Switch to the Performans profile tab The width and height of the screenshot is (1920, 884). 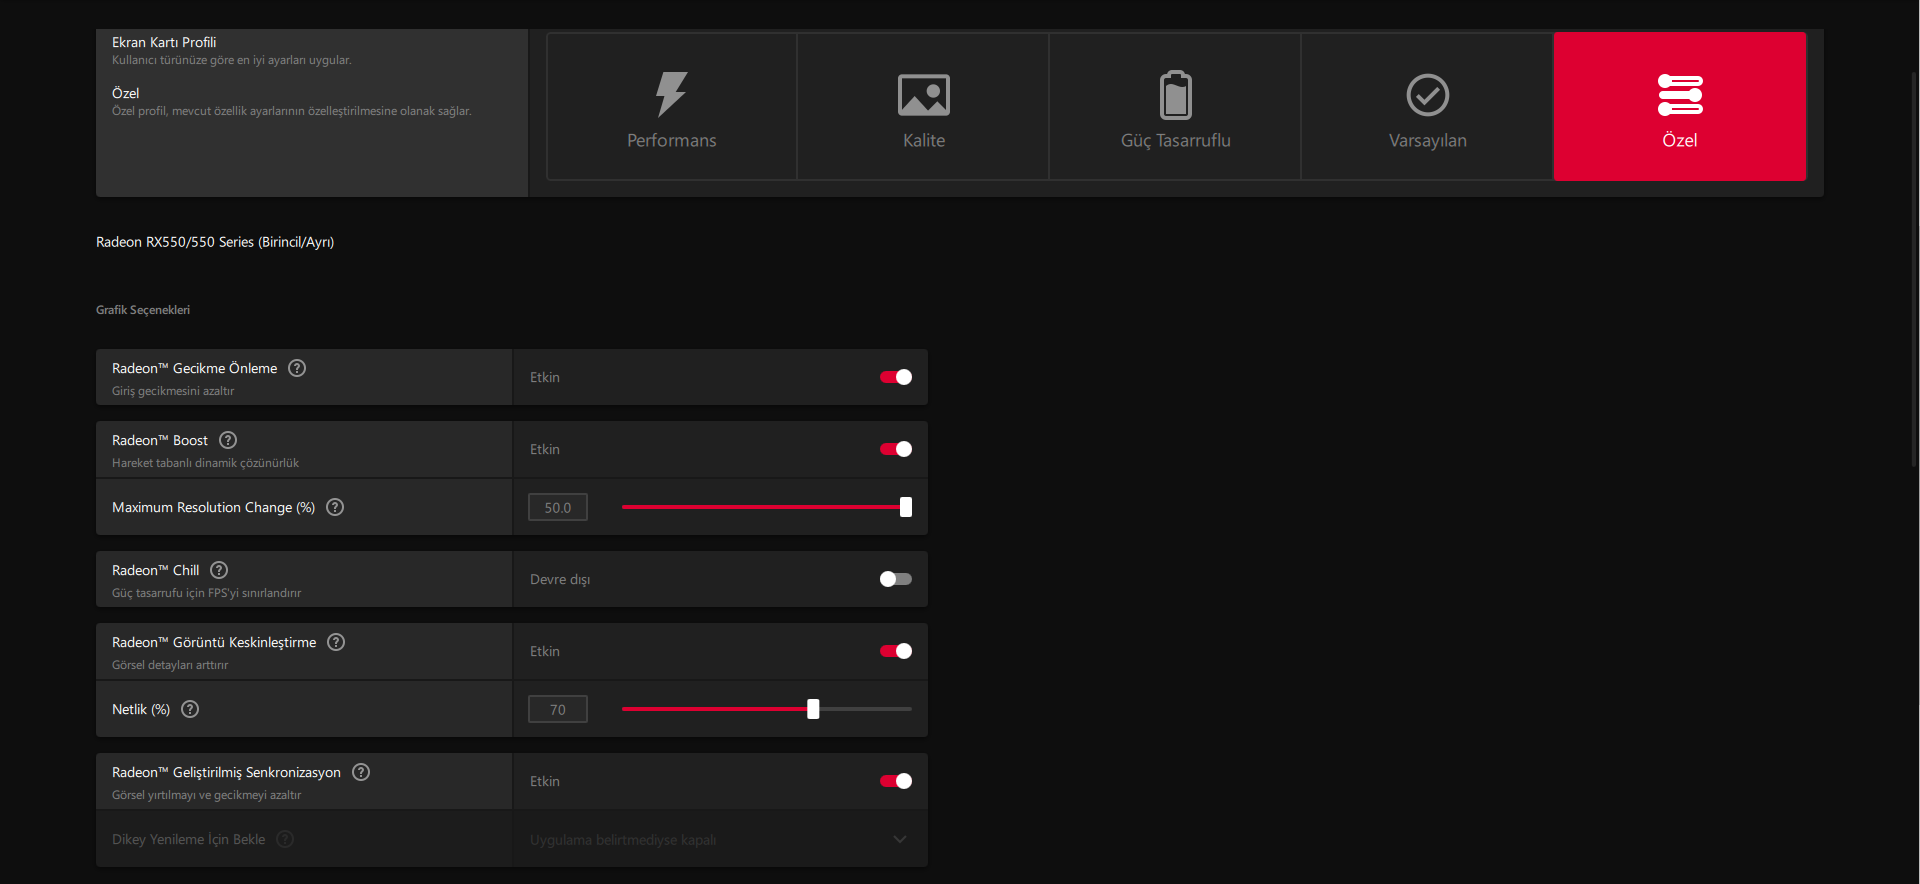tap(672, 106)
